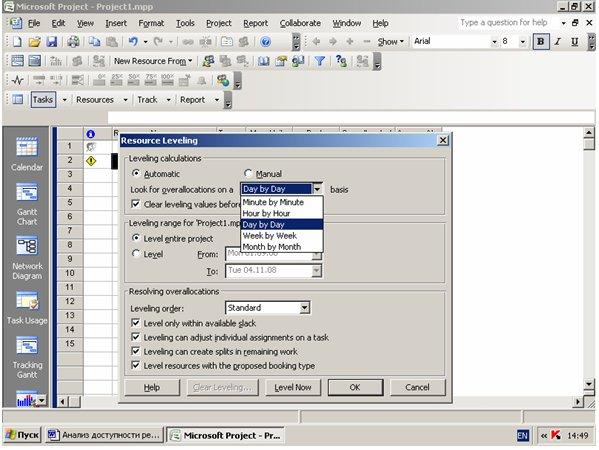Open the Report menu

click(256, 23)
